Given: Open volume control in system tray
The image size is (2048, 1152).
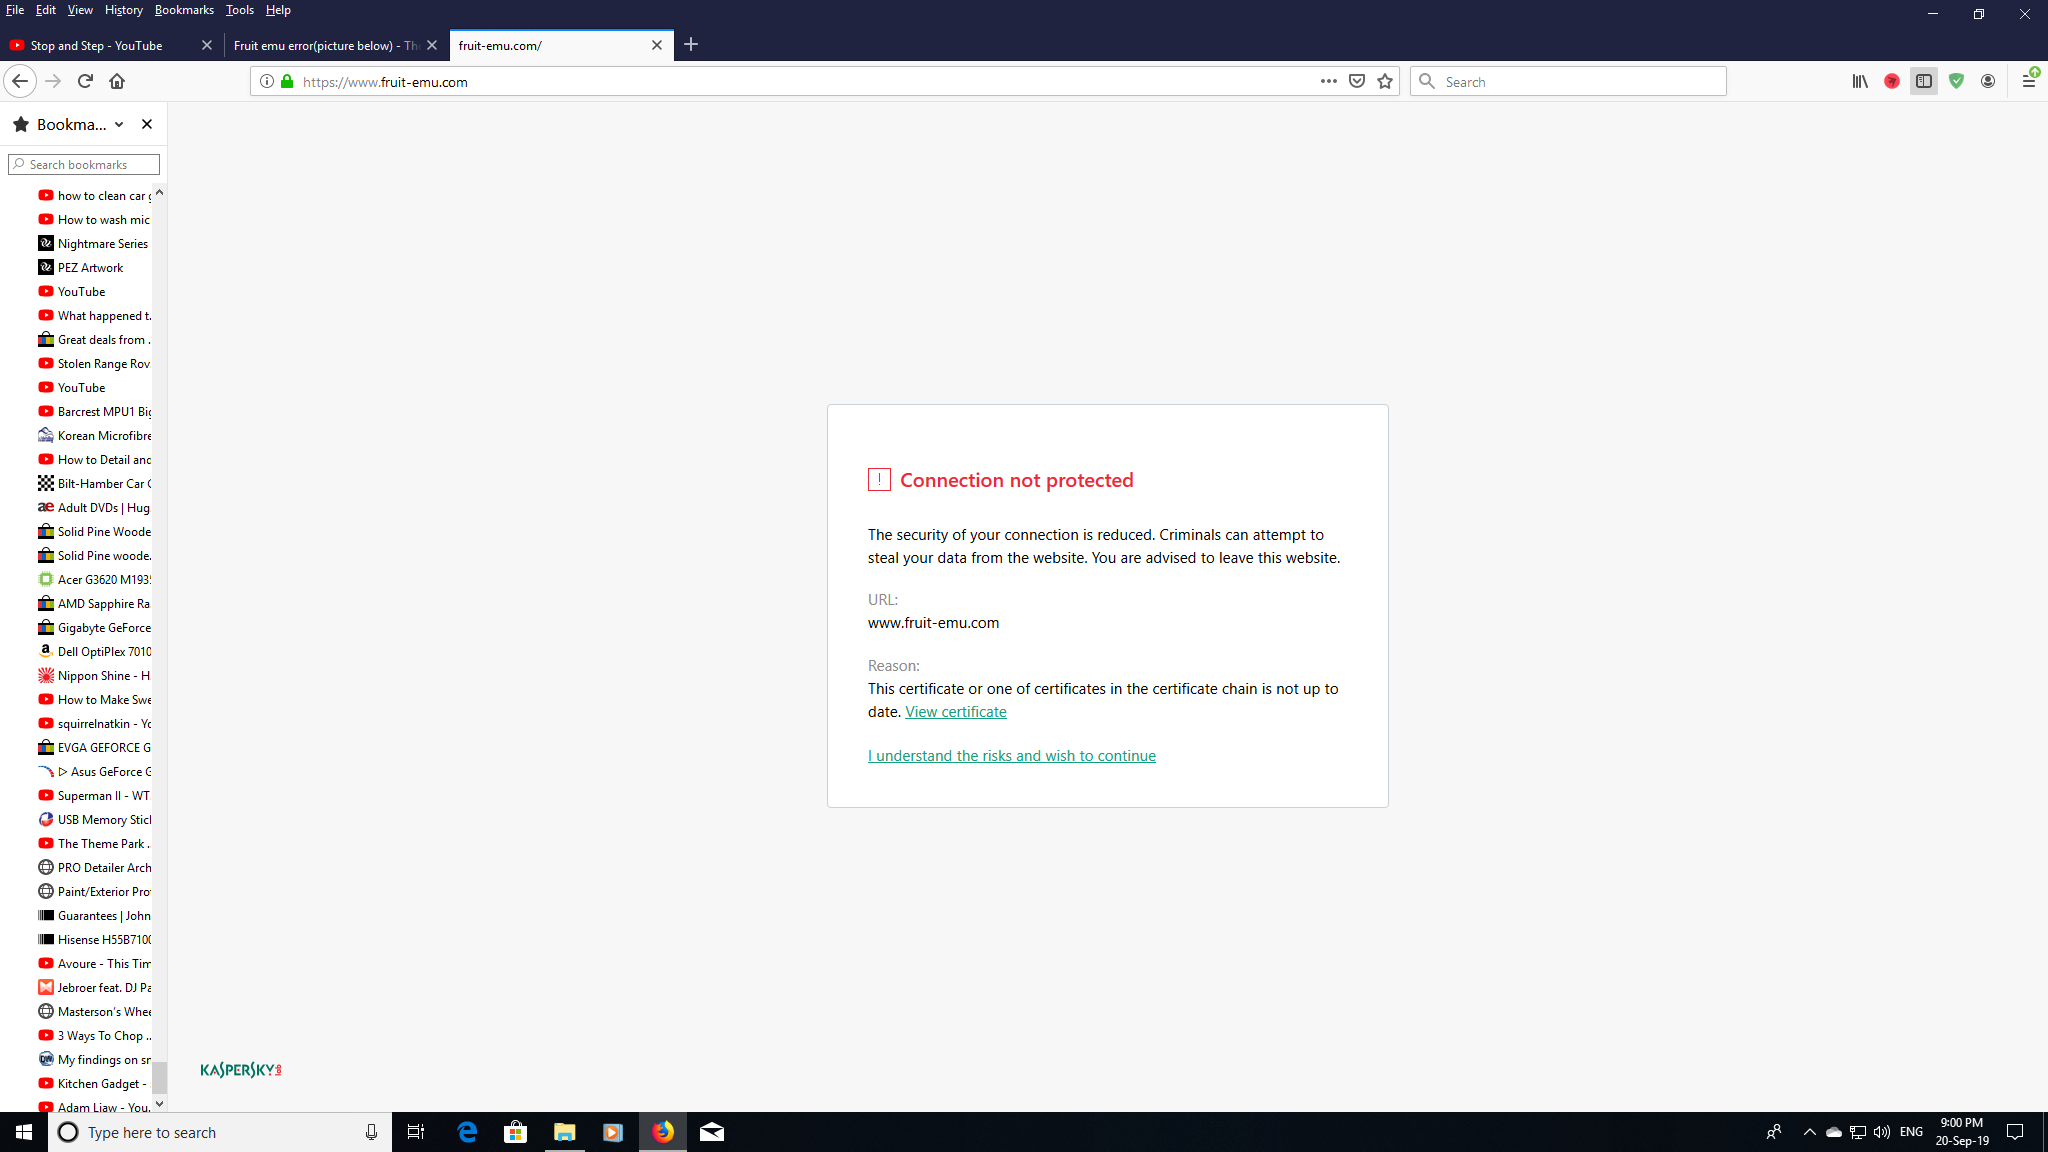Looking at the screenshot, I should tap(1882, 1132).
